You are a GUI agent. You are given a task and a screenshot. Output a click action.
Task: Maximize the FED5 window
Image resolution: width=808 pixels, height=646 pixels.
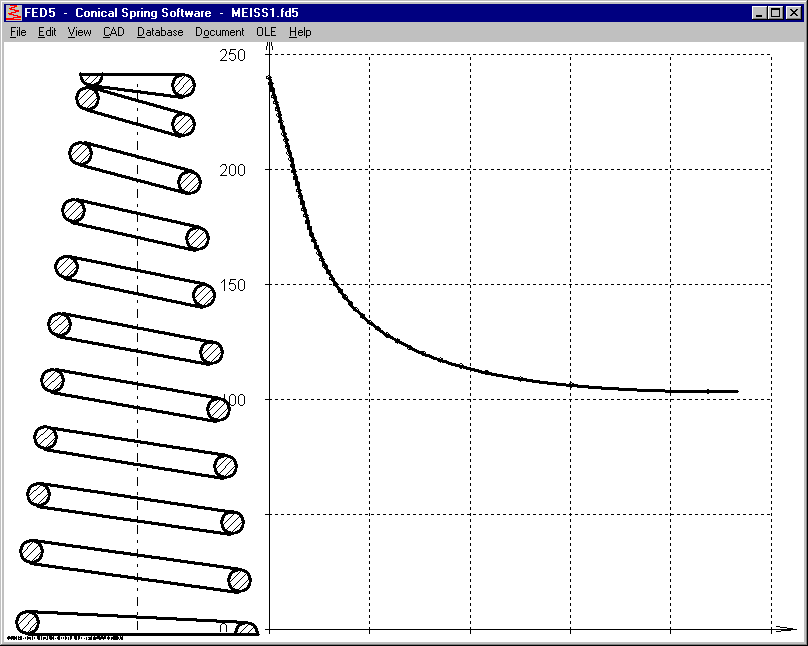pyautogui.click(x=775, y=13)
